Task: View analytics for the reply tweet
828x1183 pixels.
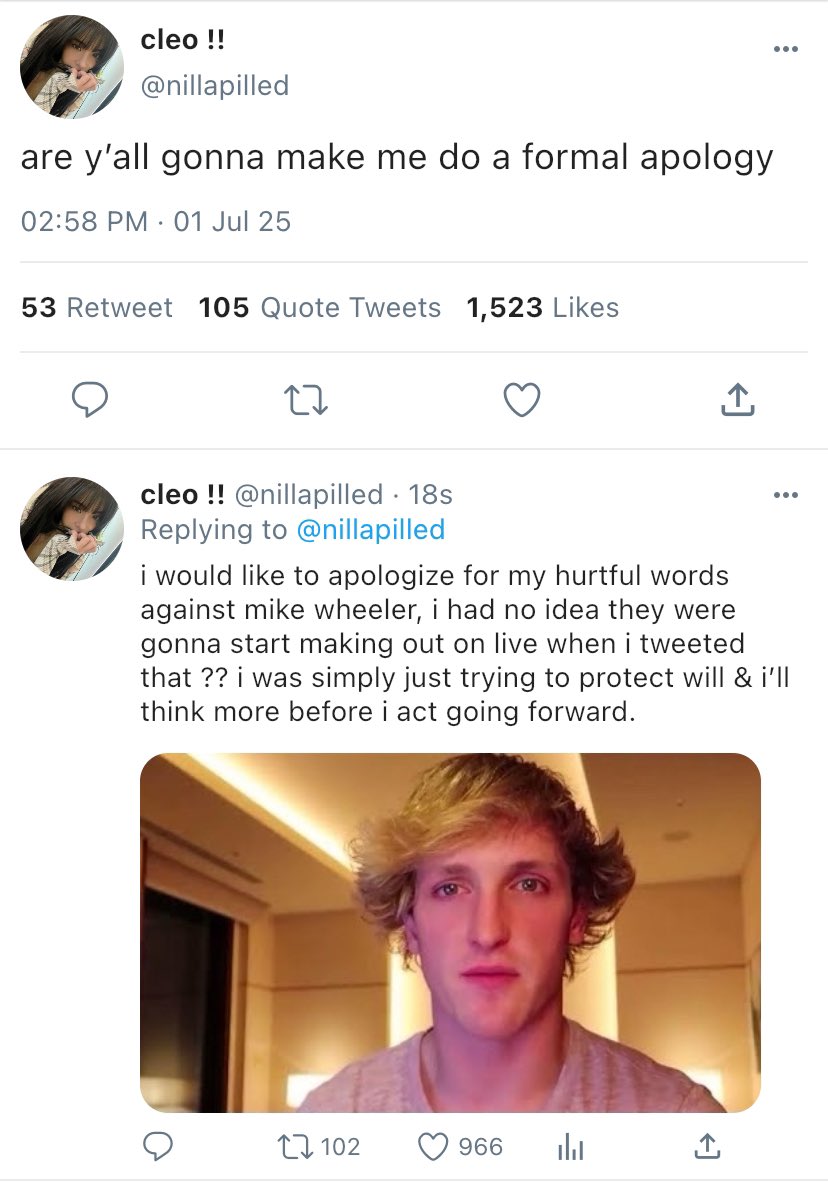Action: [569, 1146]
